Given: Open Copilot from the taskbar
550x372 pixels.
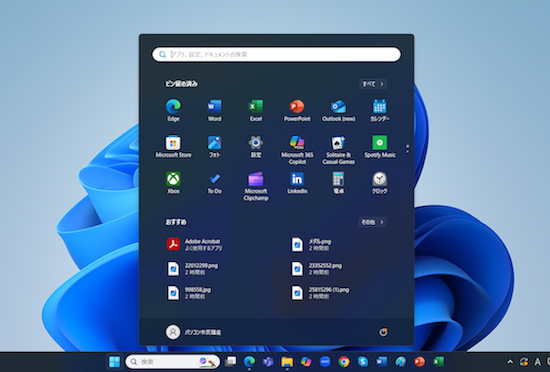Looking at the screenshot, I should coord(306,361).
